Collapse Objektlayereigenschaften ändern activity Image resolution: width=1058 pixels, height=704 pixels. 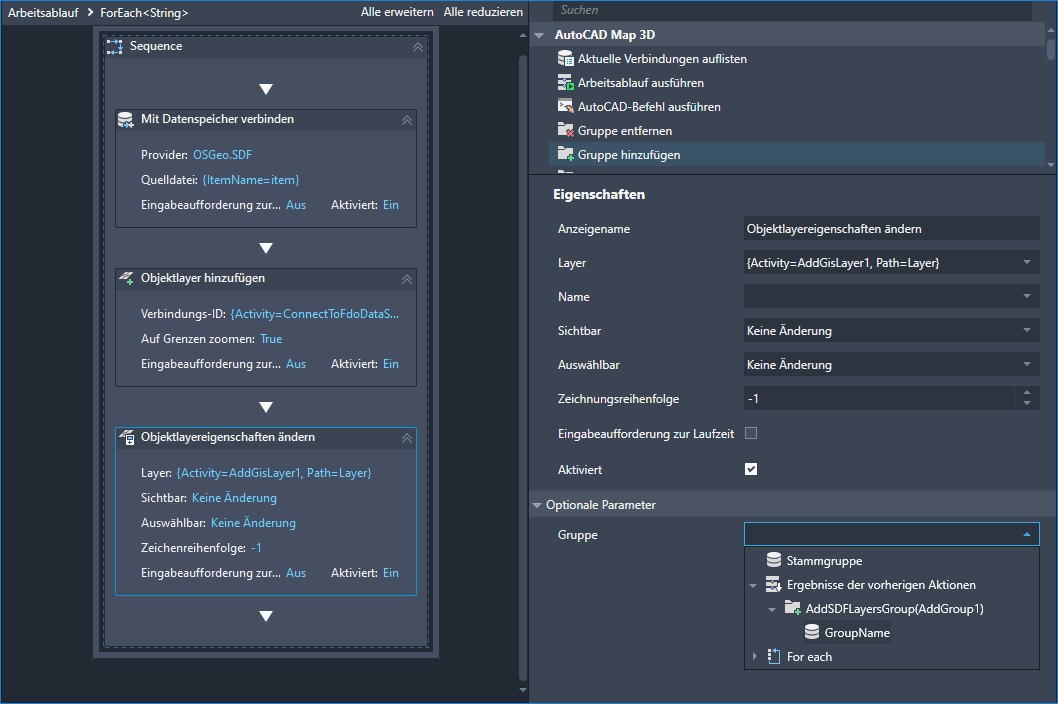coord(406,438)
